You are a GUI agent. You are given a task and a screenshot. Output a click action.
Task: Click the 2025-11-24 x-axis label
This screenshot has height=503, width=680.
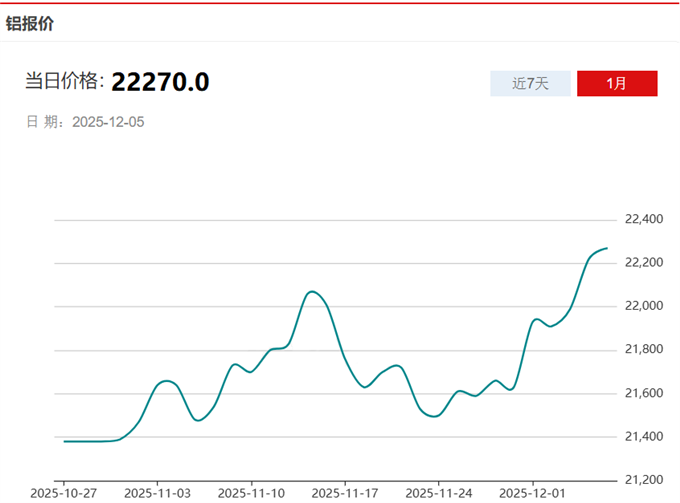(437, 493)
